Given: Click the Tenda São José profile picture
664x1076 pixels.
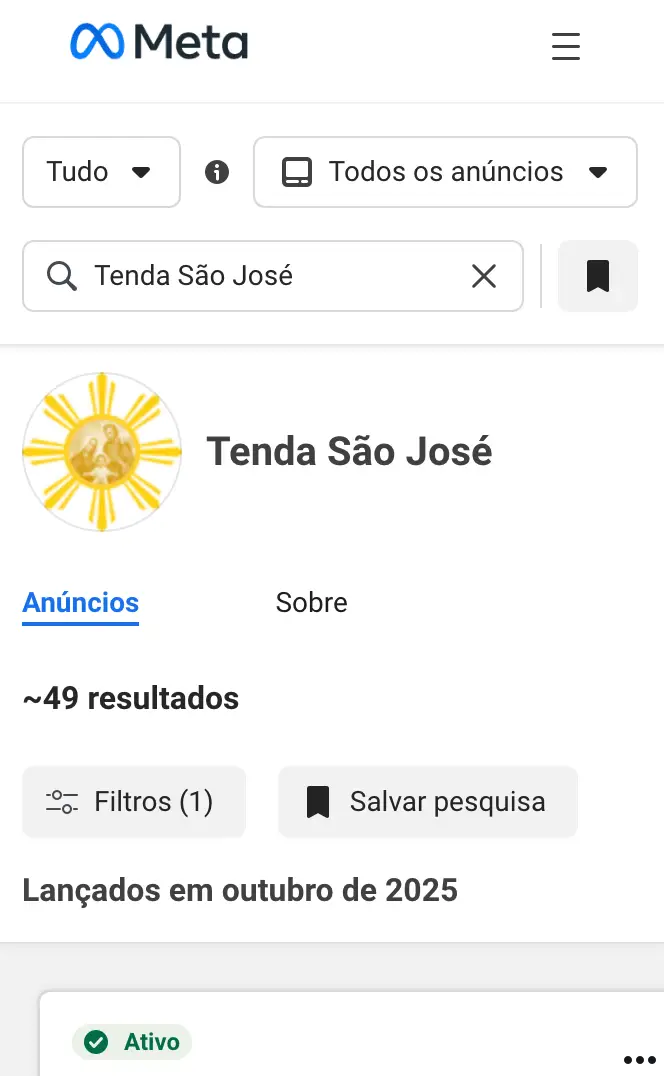Looking at the screenshot, I should pyautogui.click(x=102, y=452).
